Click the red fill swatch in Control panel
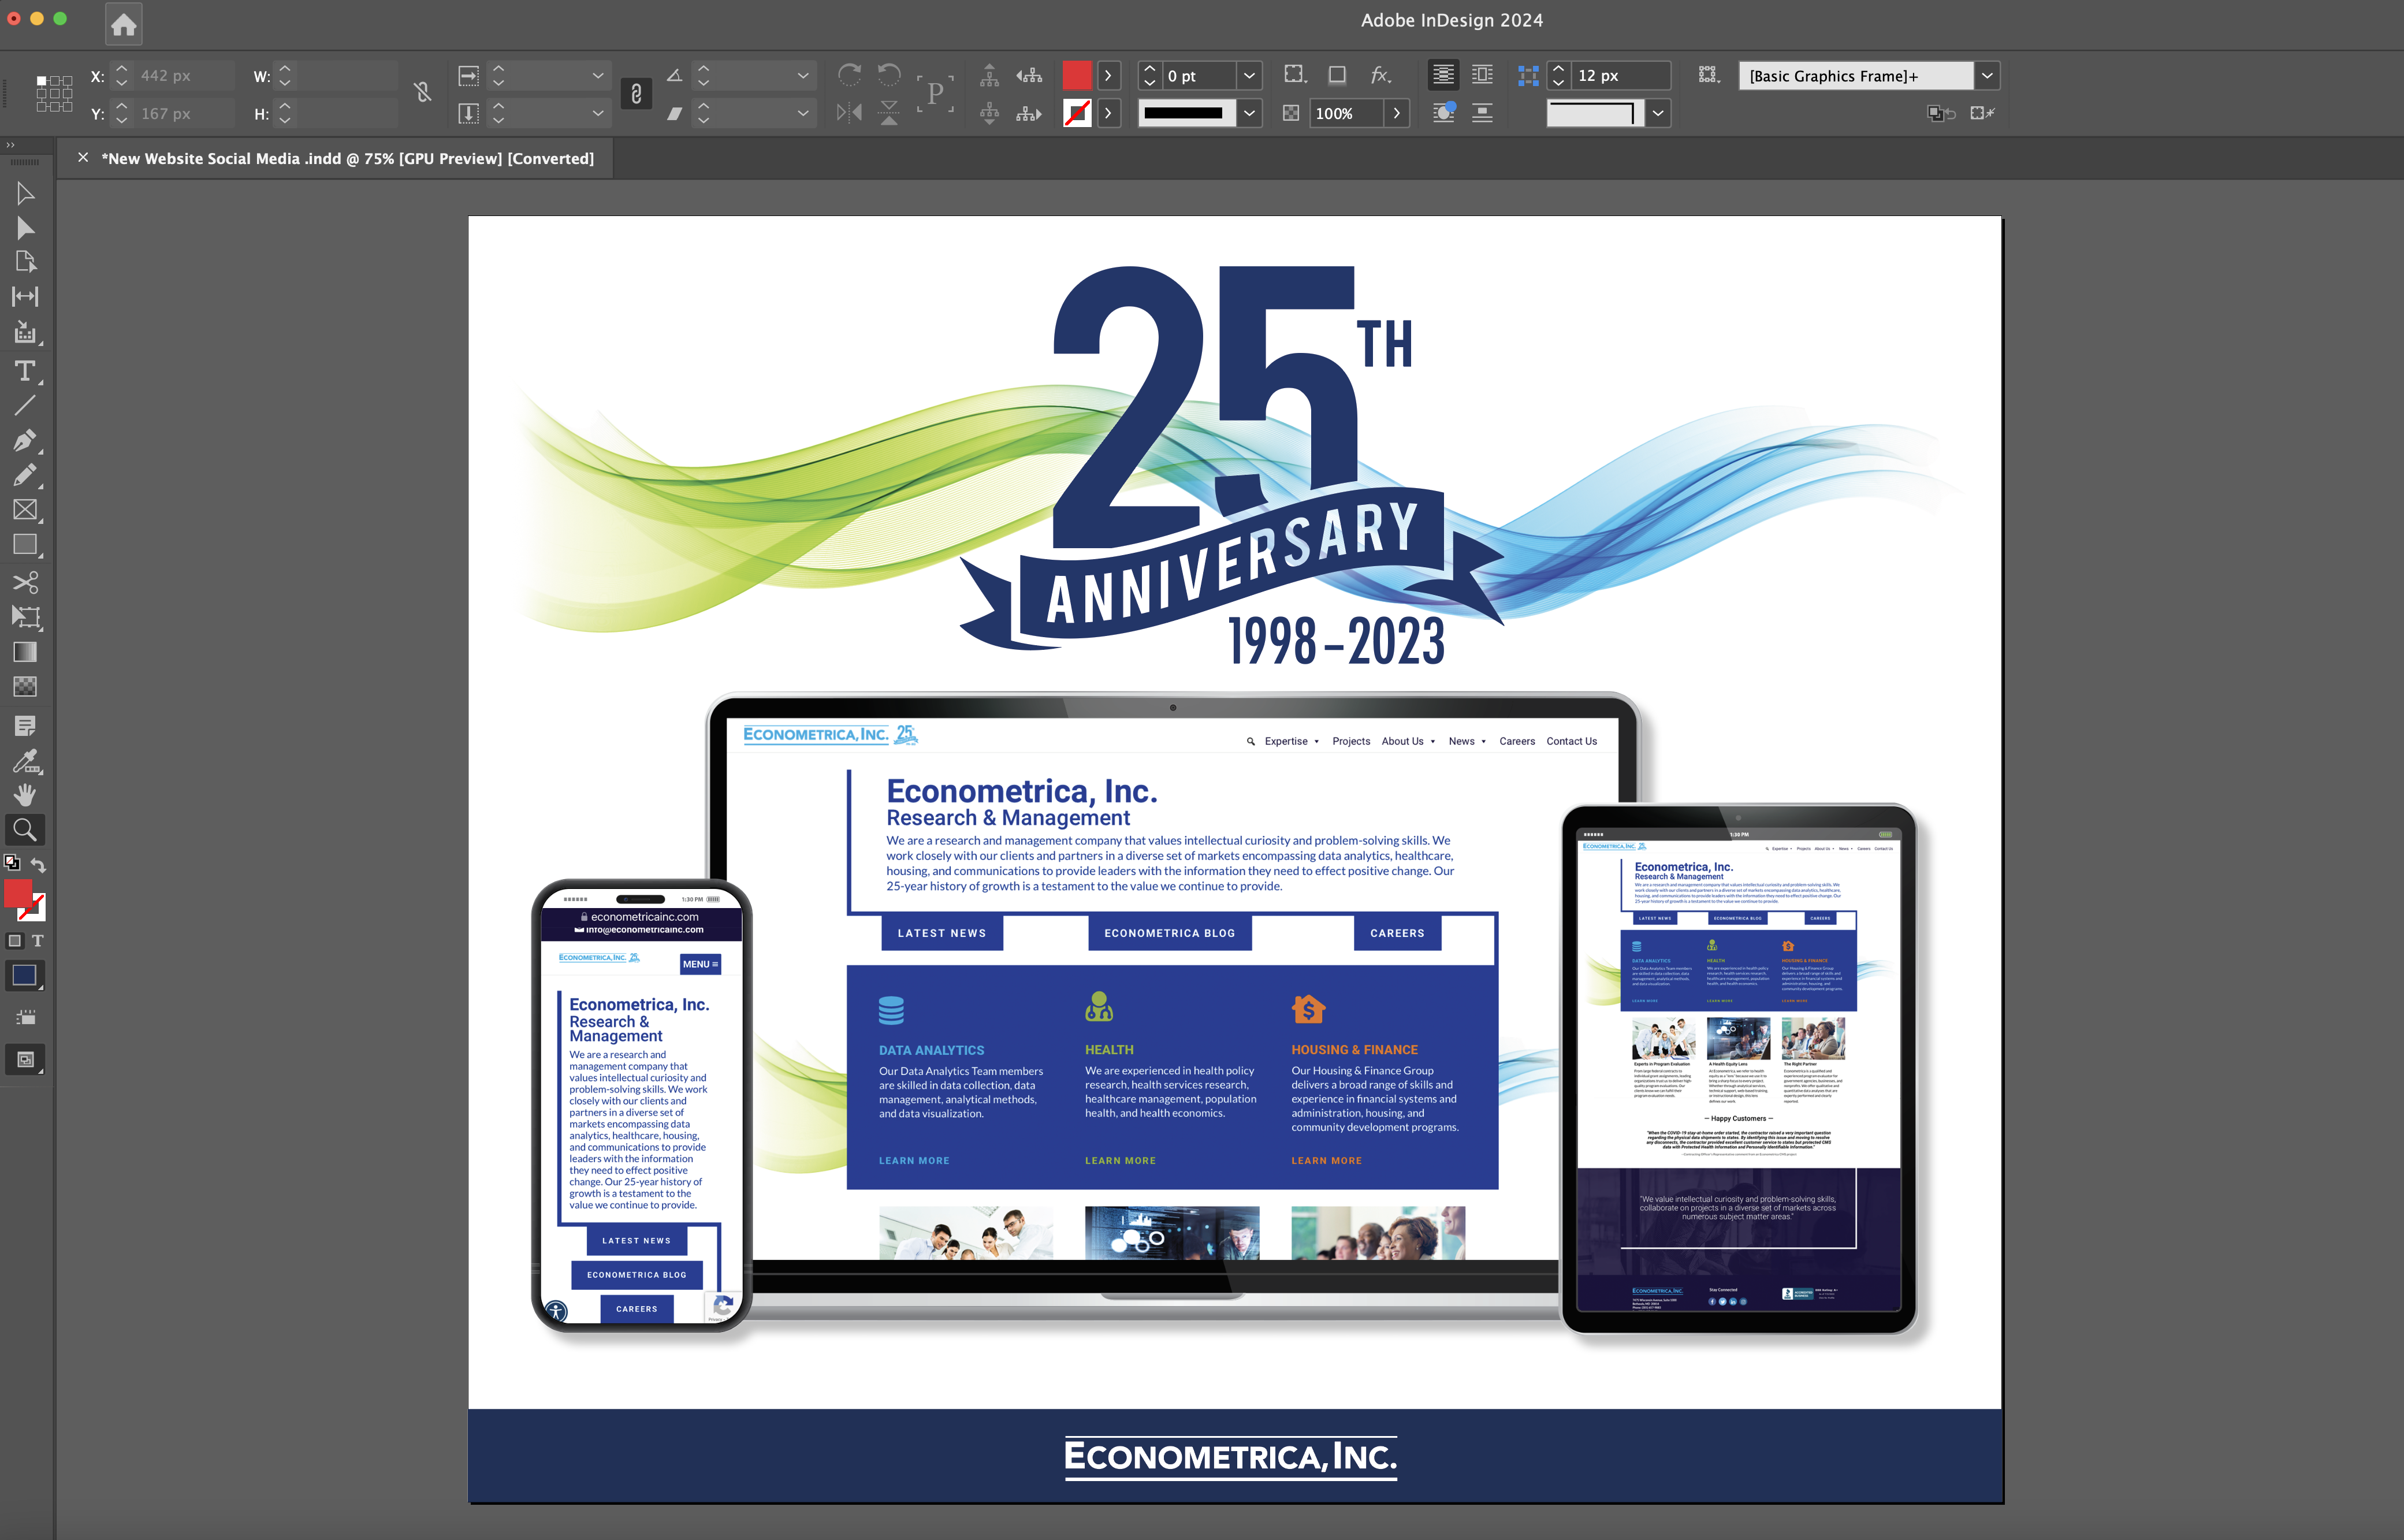Screen dimensions: 2404x1540 click(1077, 75)
